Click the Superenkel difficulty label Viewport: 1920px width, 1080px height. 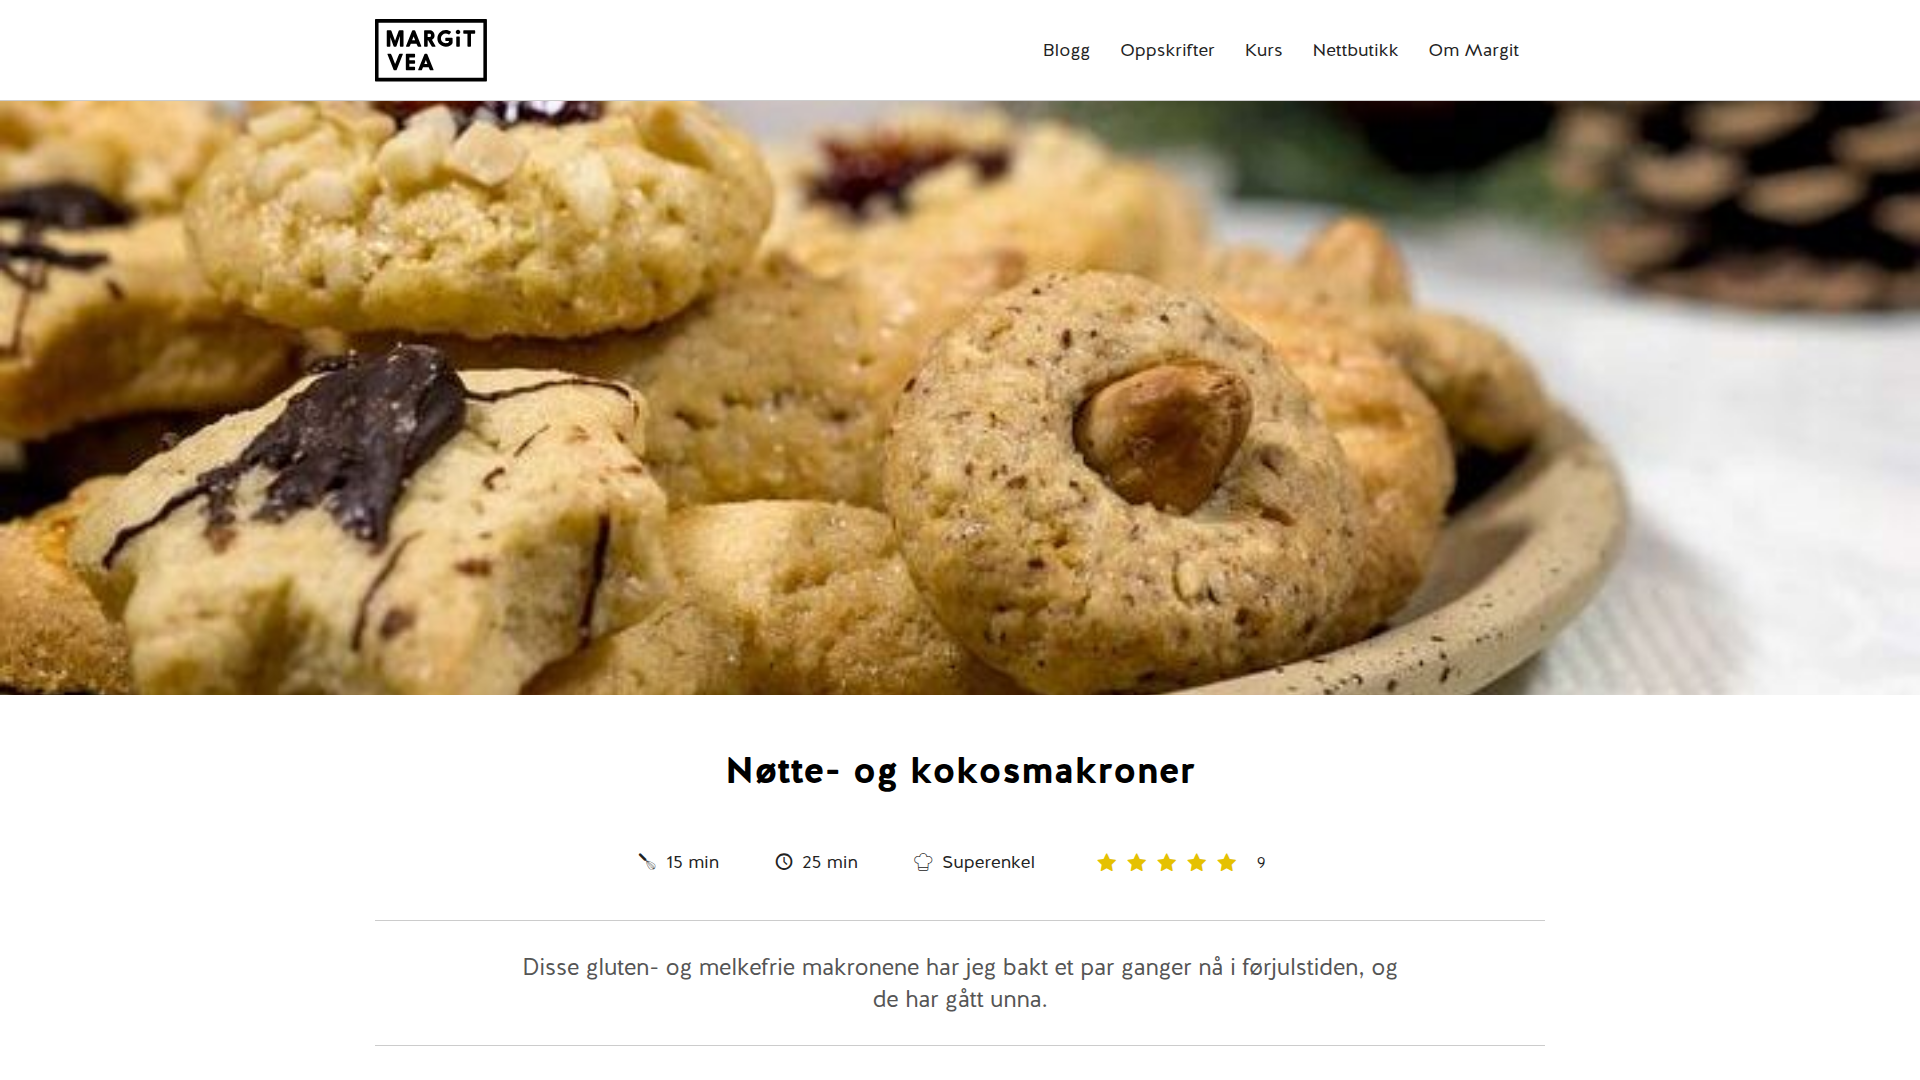988,862
